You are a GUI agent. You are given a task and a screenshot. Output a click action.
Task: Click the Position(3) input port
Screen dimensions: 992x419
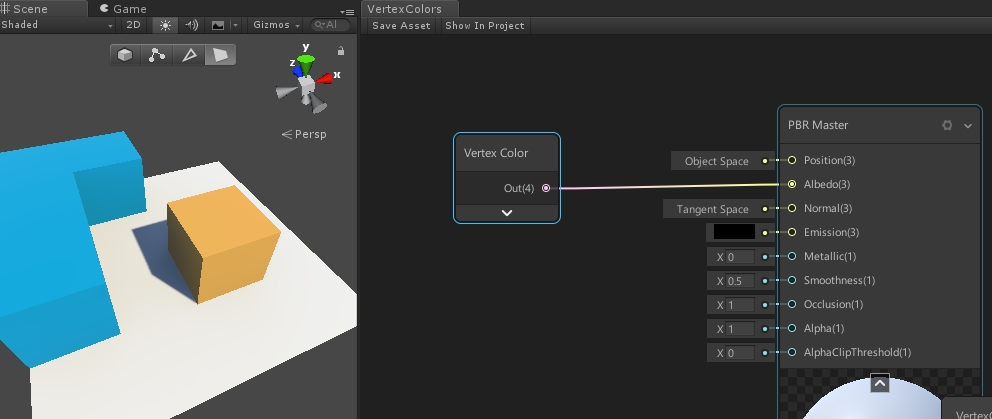pos(791,160)
